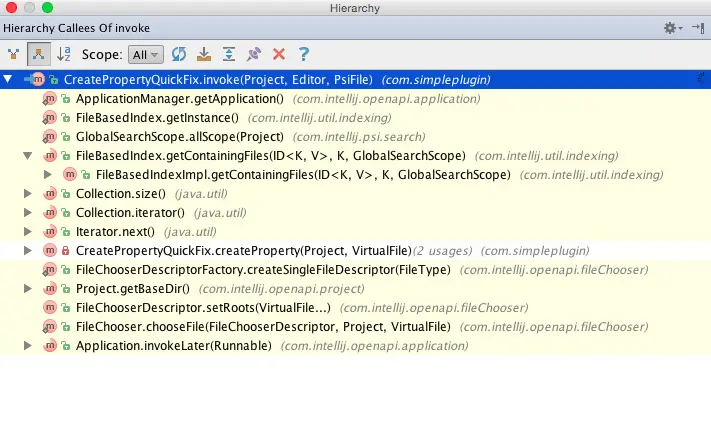Click the Autoscroll to source icon
Viewport: 711px width, 444px height.
point(204,54)
